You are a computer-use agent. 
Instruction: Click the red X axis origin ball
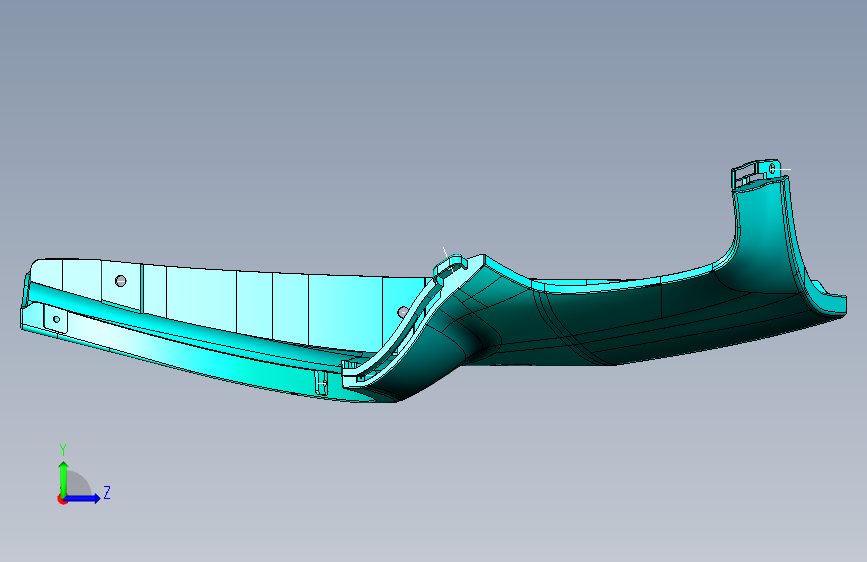coord(62,499)
